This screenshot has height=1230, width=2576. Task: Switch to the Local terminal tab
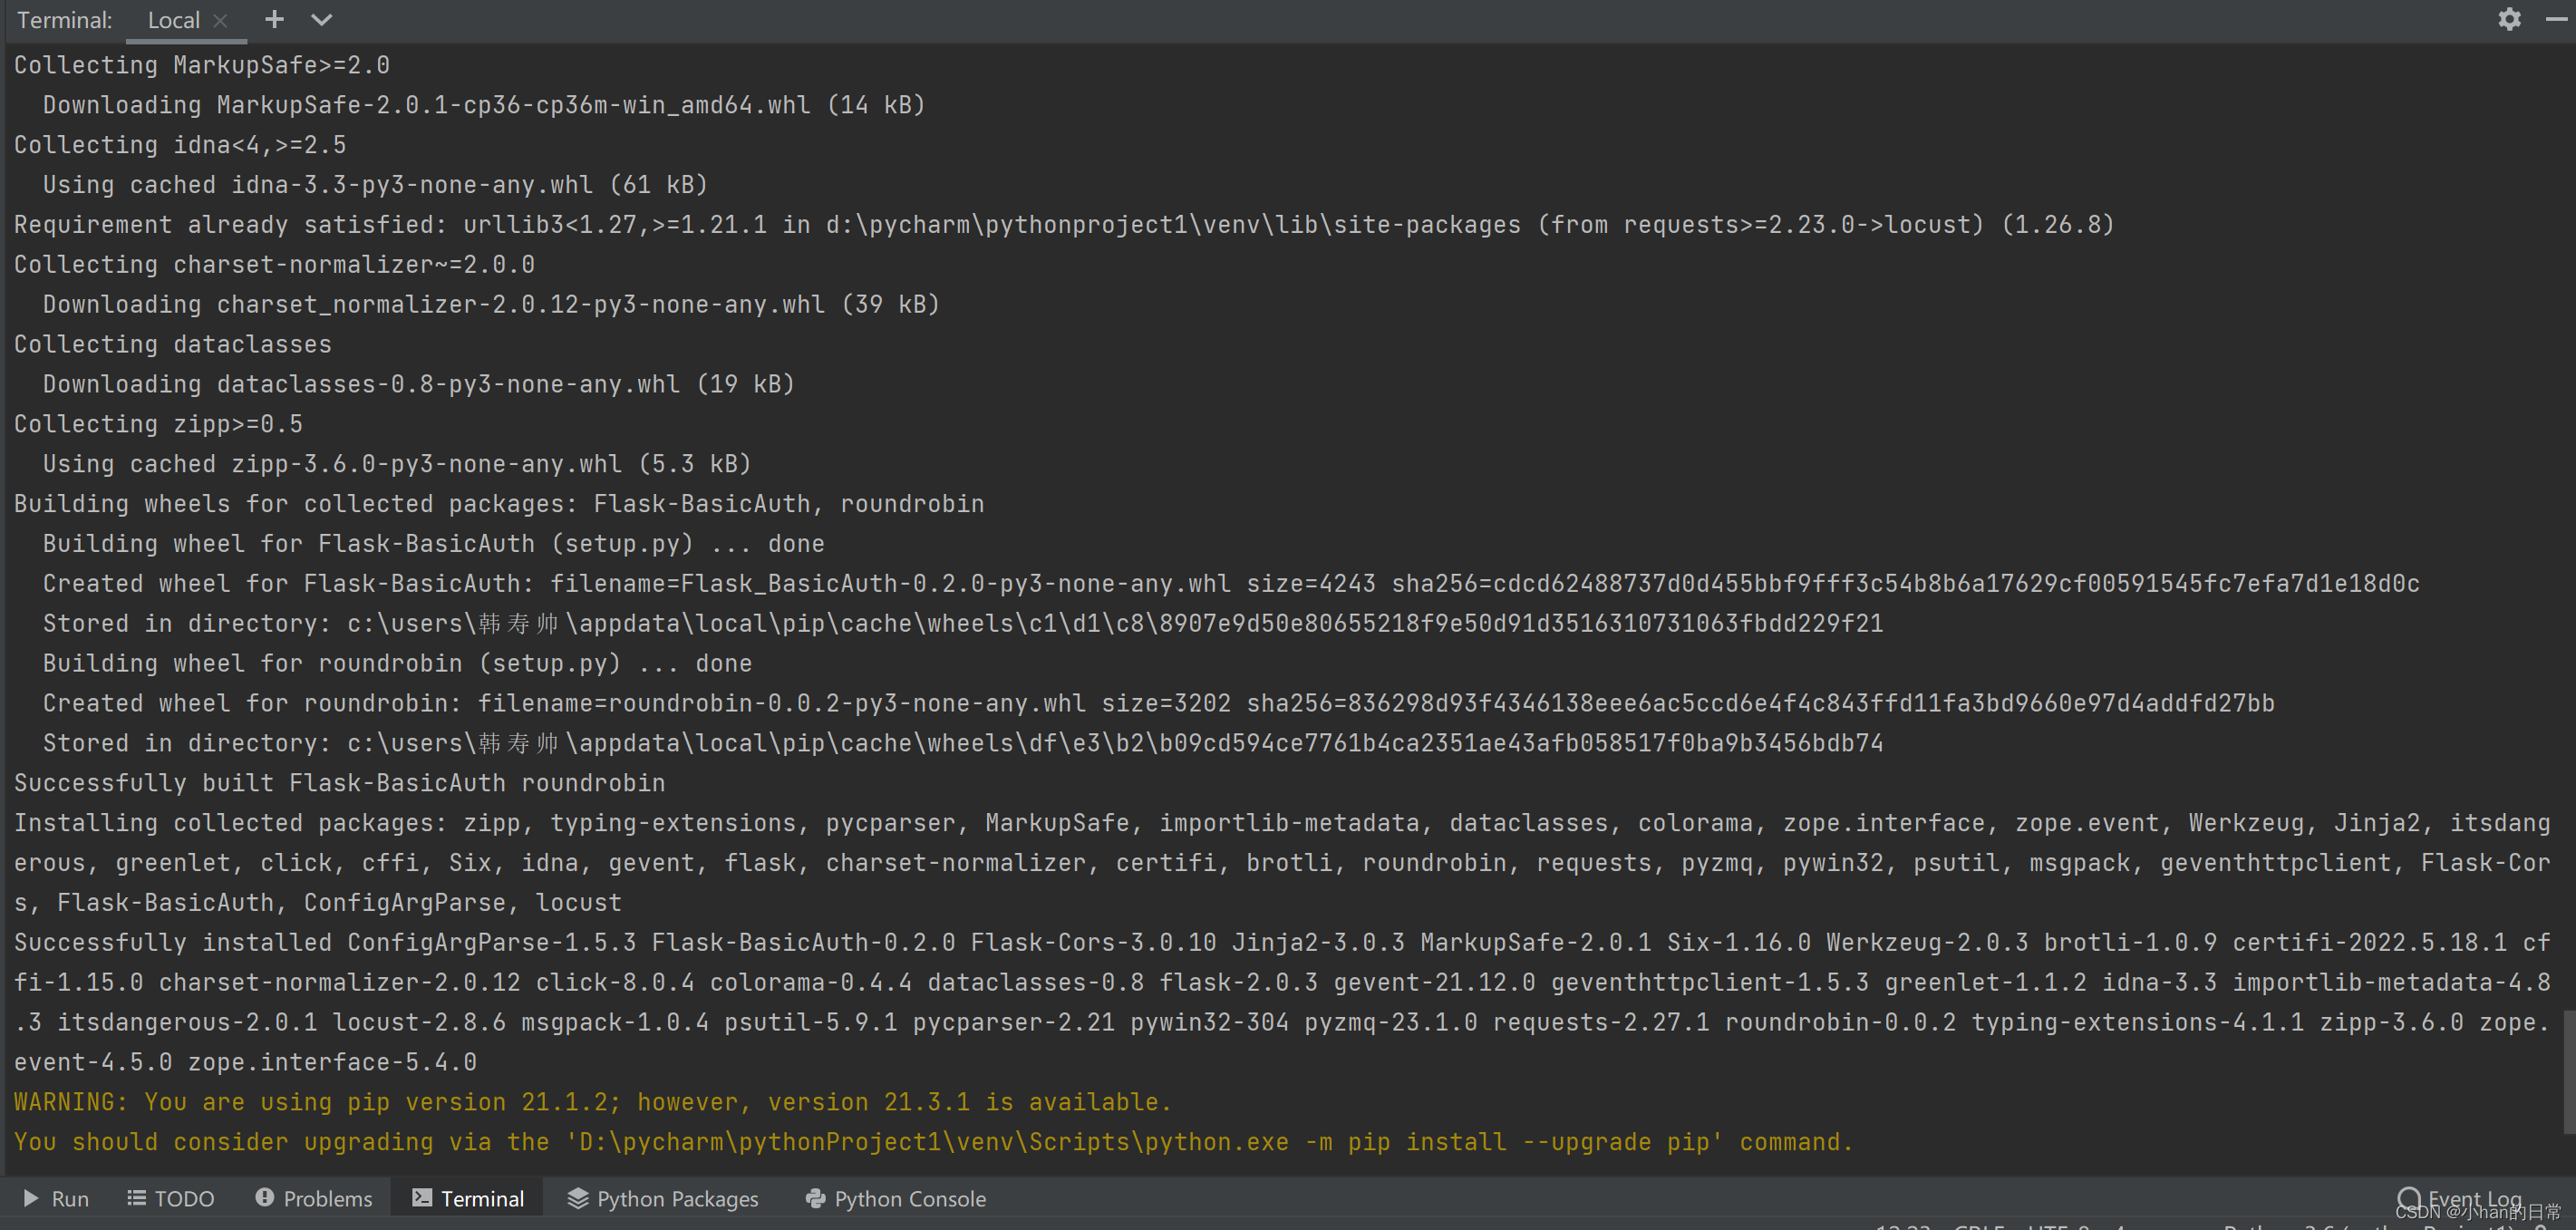[x=174, y=19]
